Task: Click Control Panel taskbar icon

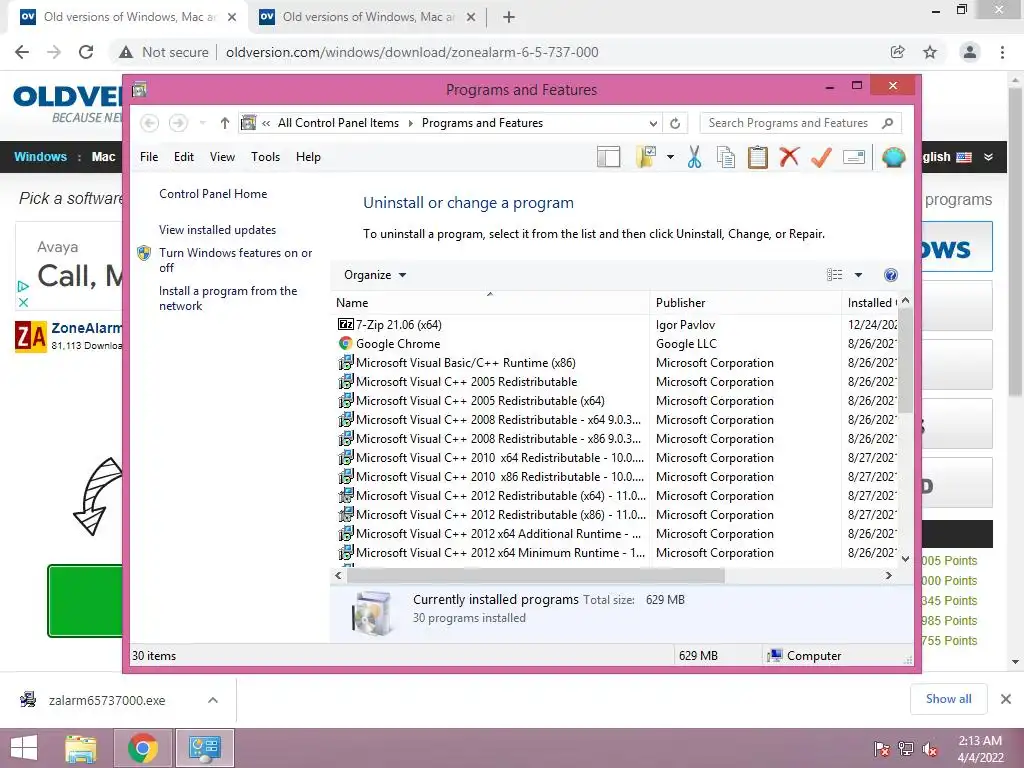Action: coord(205,748)
